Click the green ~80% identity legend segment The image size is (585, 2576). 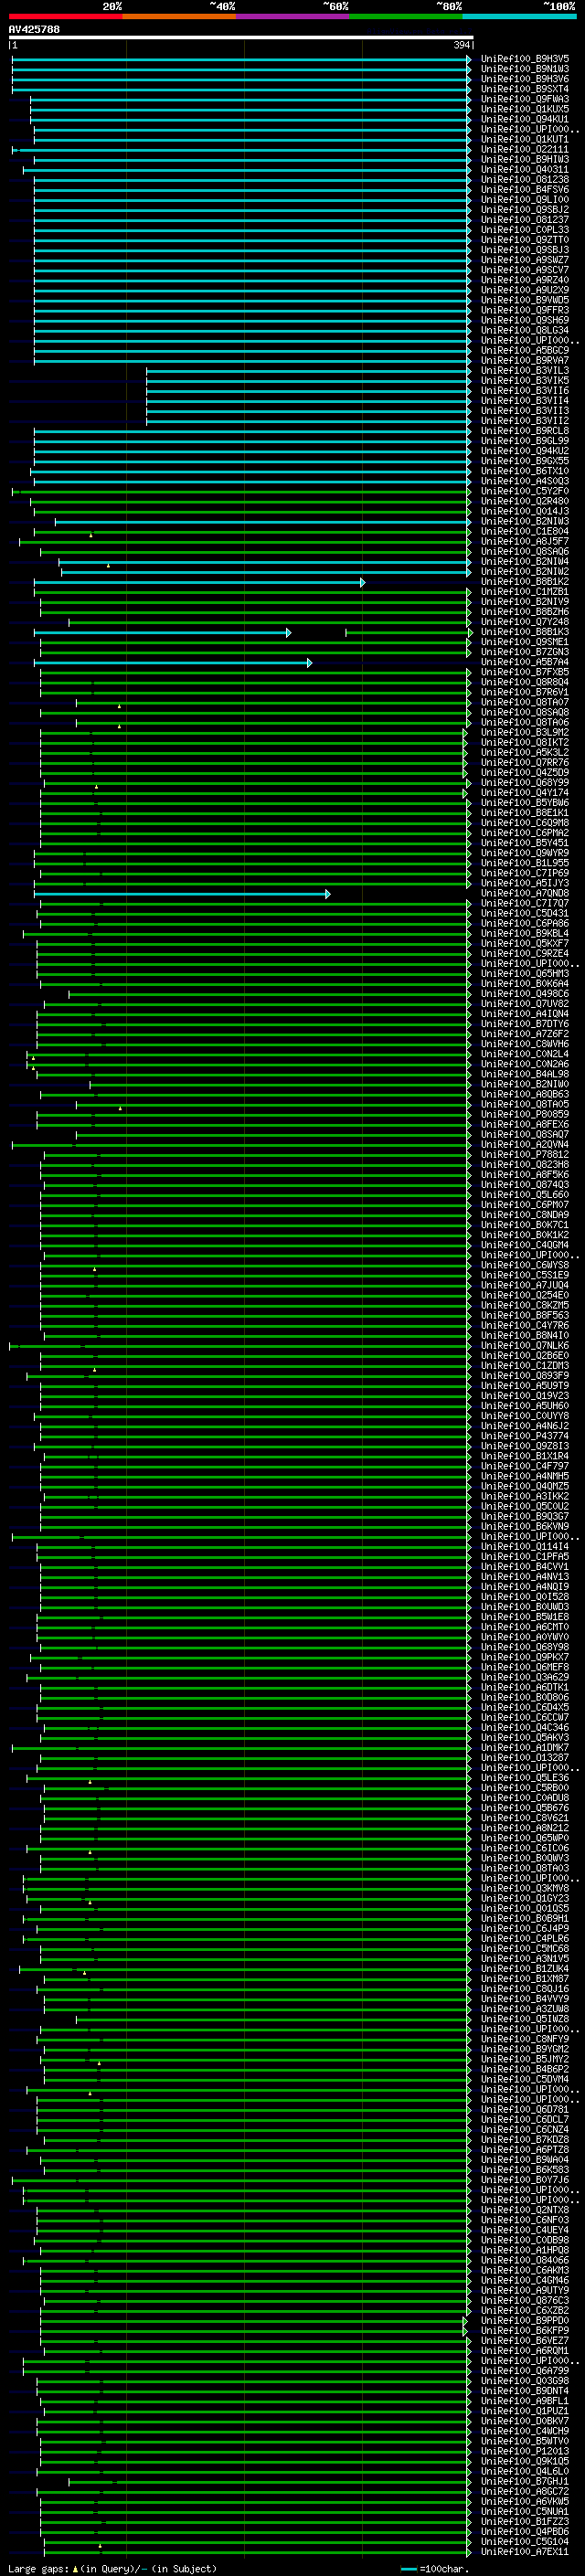[x=406, y=16]
